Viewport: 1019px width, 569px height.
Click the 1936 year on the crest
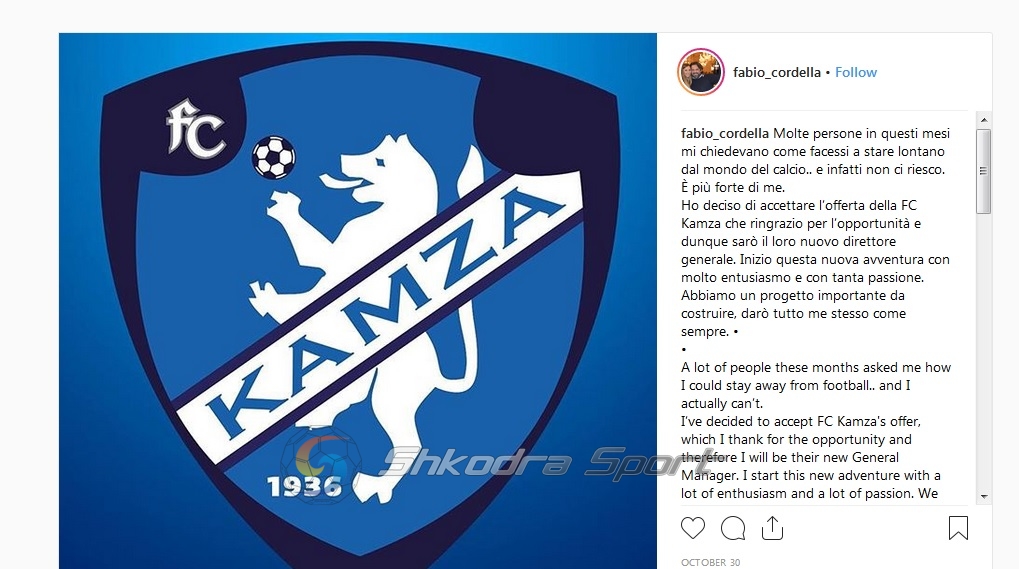(x=304, y=486)
